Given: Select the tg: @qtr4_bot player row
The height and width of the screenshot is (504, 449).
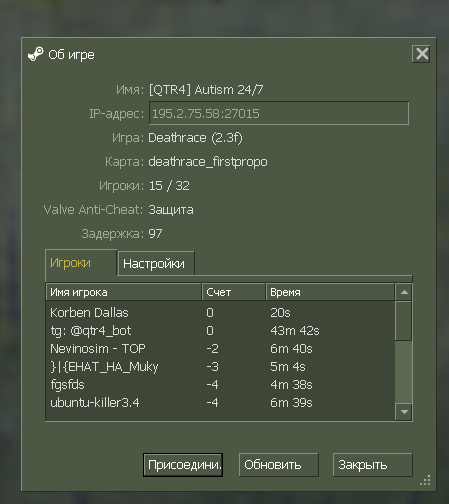Looking at the screenshot, I should 220,331.
